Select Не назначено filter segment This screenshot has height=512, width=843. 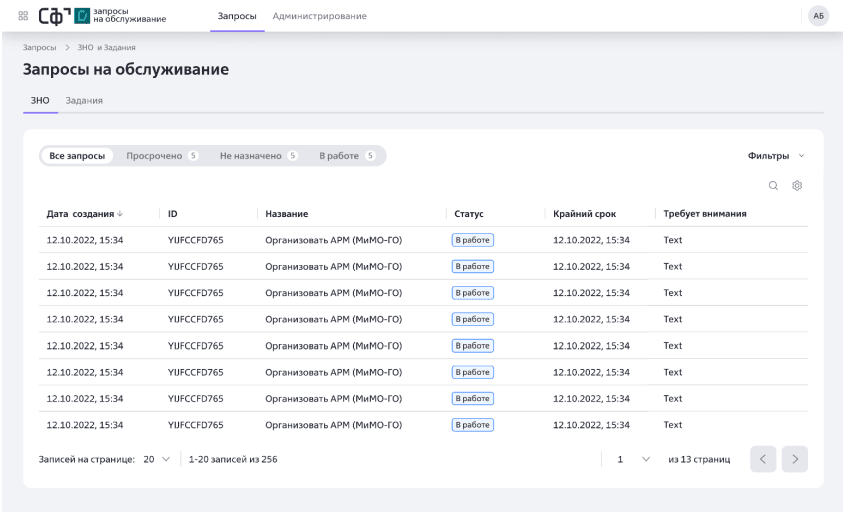pyautogui.click(x=258, y=156)
